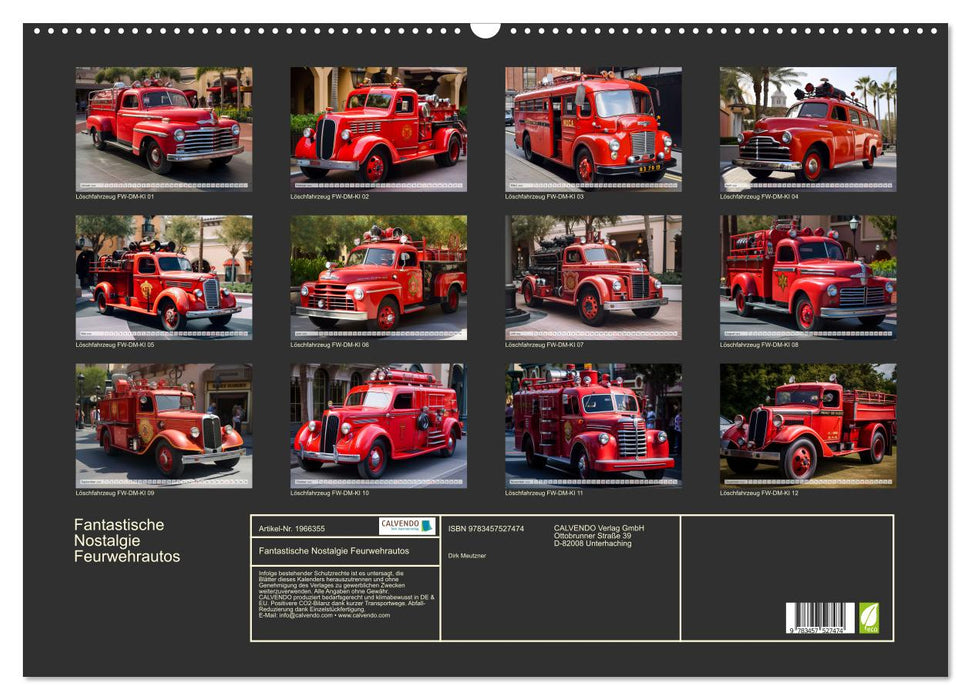Screen dimensions: 971x700
Task: Click the ISBN barcode image
Action: click(820, 618)
